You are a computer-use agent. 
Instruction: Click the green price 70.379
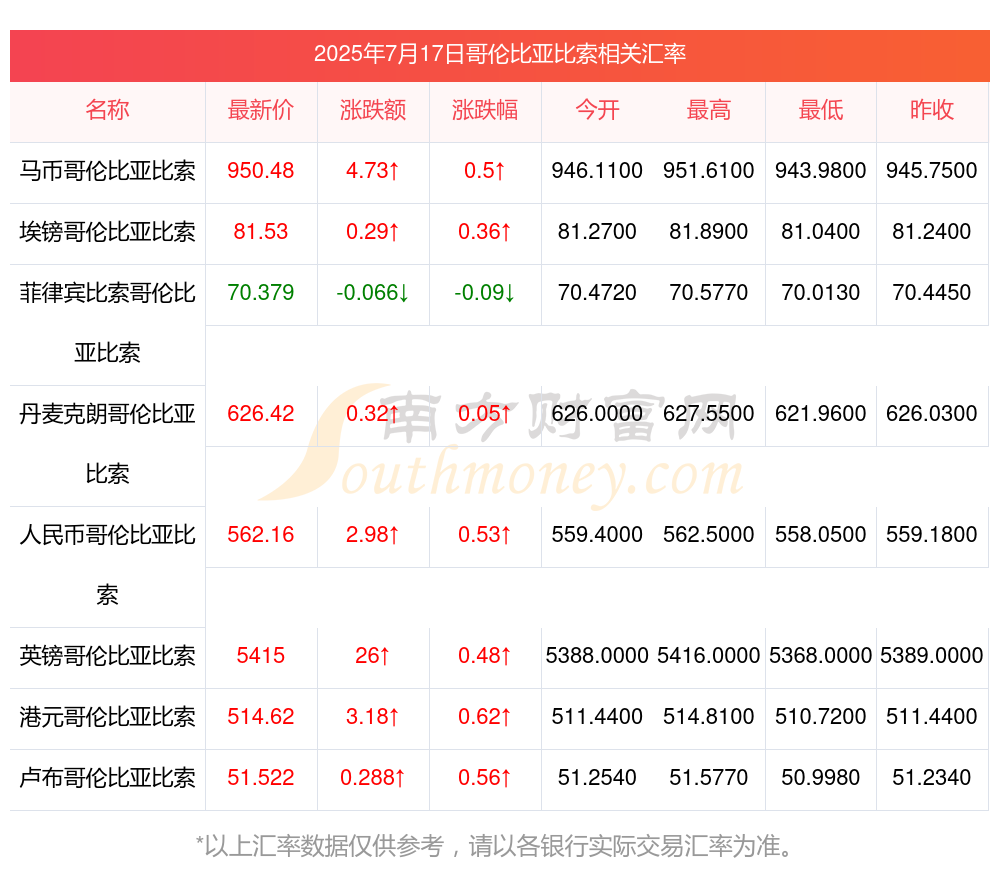click(261, 292)
